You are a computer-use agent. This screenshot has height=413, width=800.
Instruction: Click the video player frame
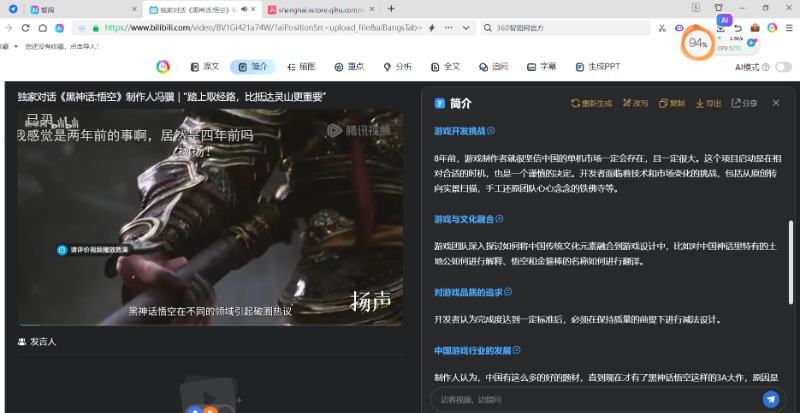point(210,217)
